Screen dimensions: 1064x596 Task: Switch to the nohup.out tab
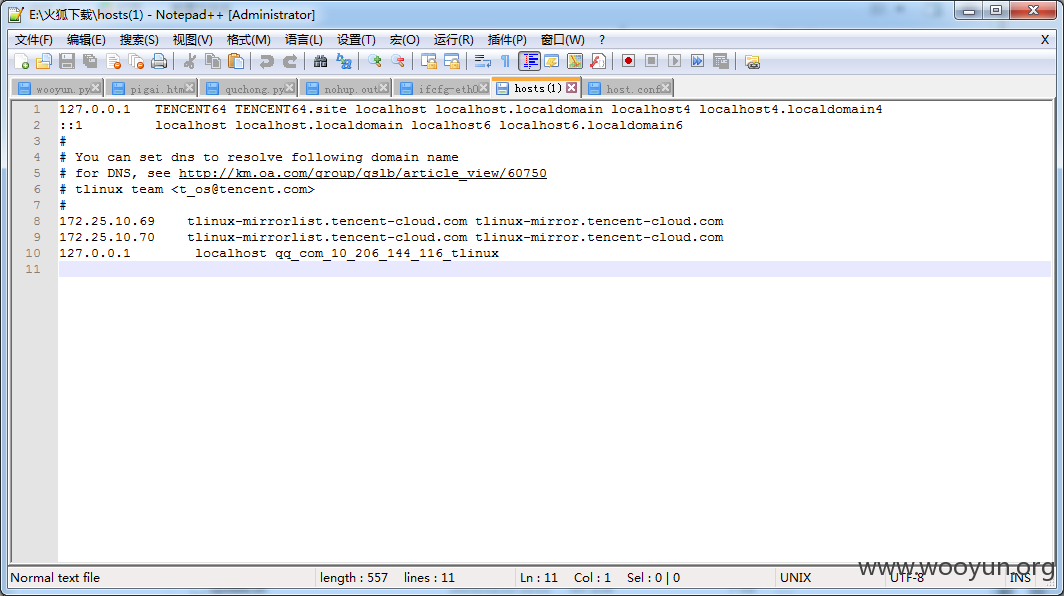(x=345, y=89)
